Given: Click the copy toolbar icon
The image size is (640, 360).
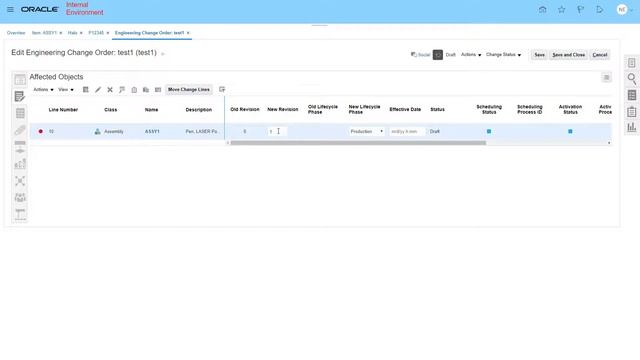Looking at the screenshot, I should click(146, 89).
